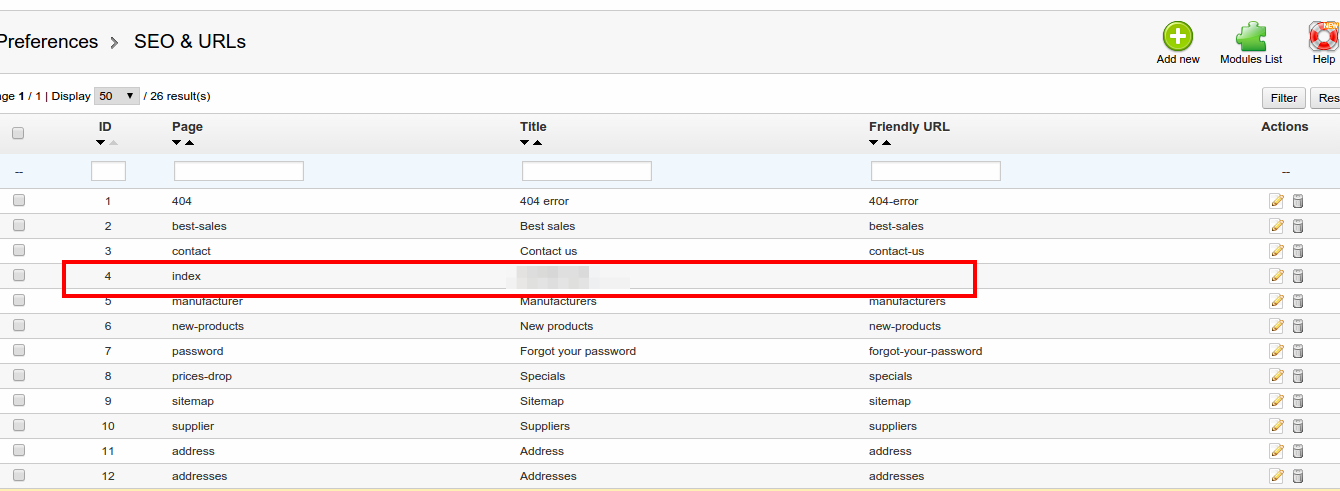Delete the sitemap row

[1298, 401]
